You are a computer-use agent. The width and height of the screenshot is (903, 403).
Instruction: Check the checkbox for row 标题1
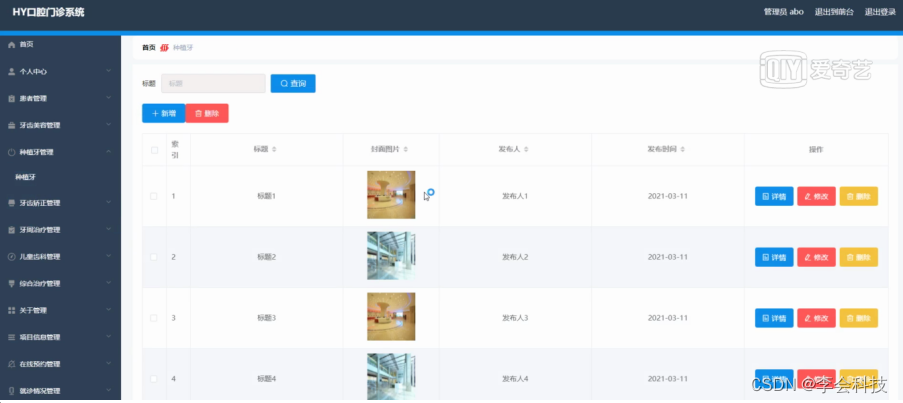[x=154, y=196]
